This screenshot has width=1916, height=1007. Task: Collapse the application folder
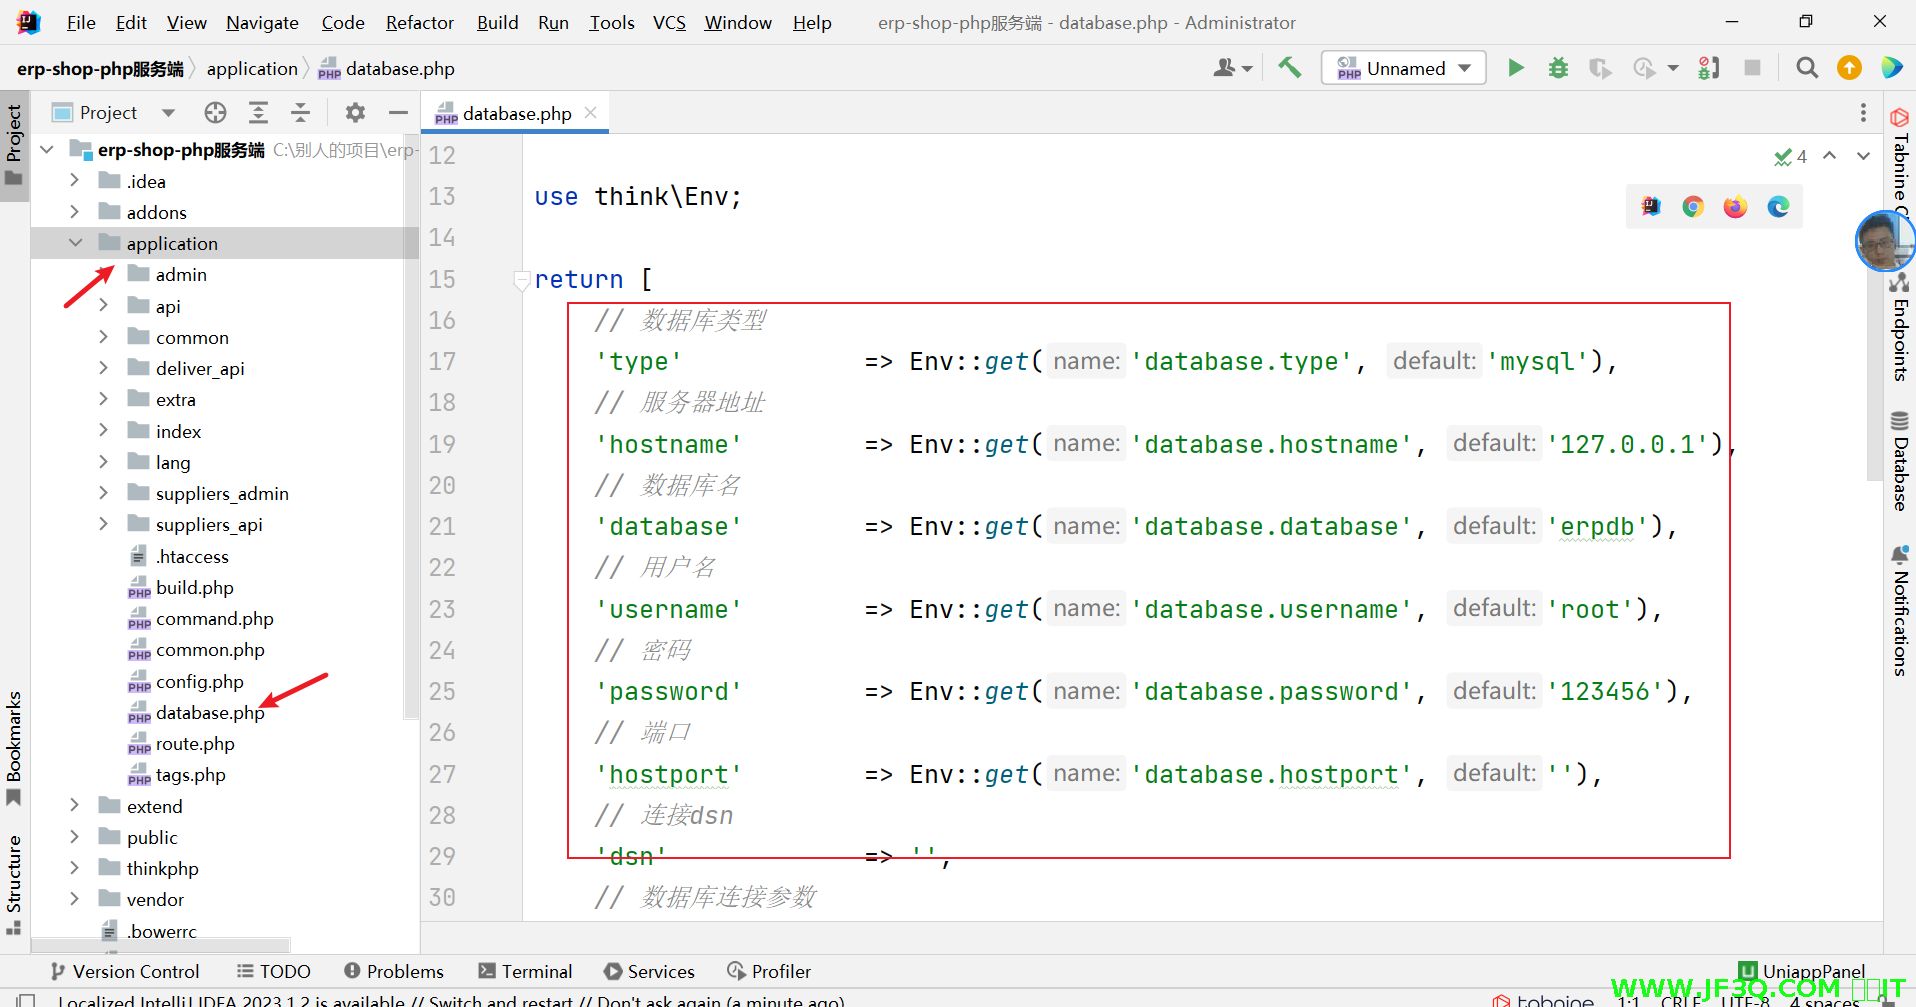click(x=75, y=243)
